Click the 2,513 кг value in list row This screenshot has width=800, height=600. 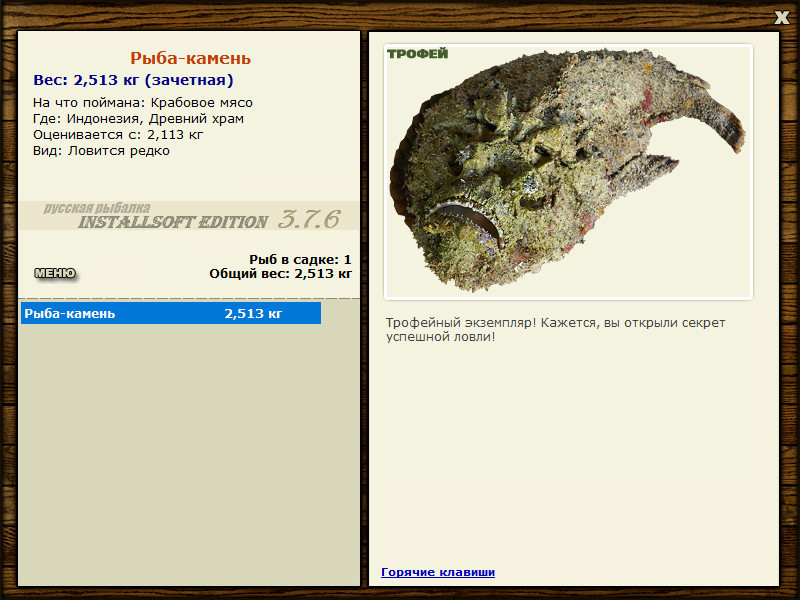[x=253, y=313]
